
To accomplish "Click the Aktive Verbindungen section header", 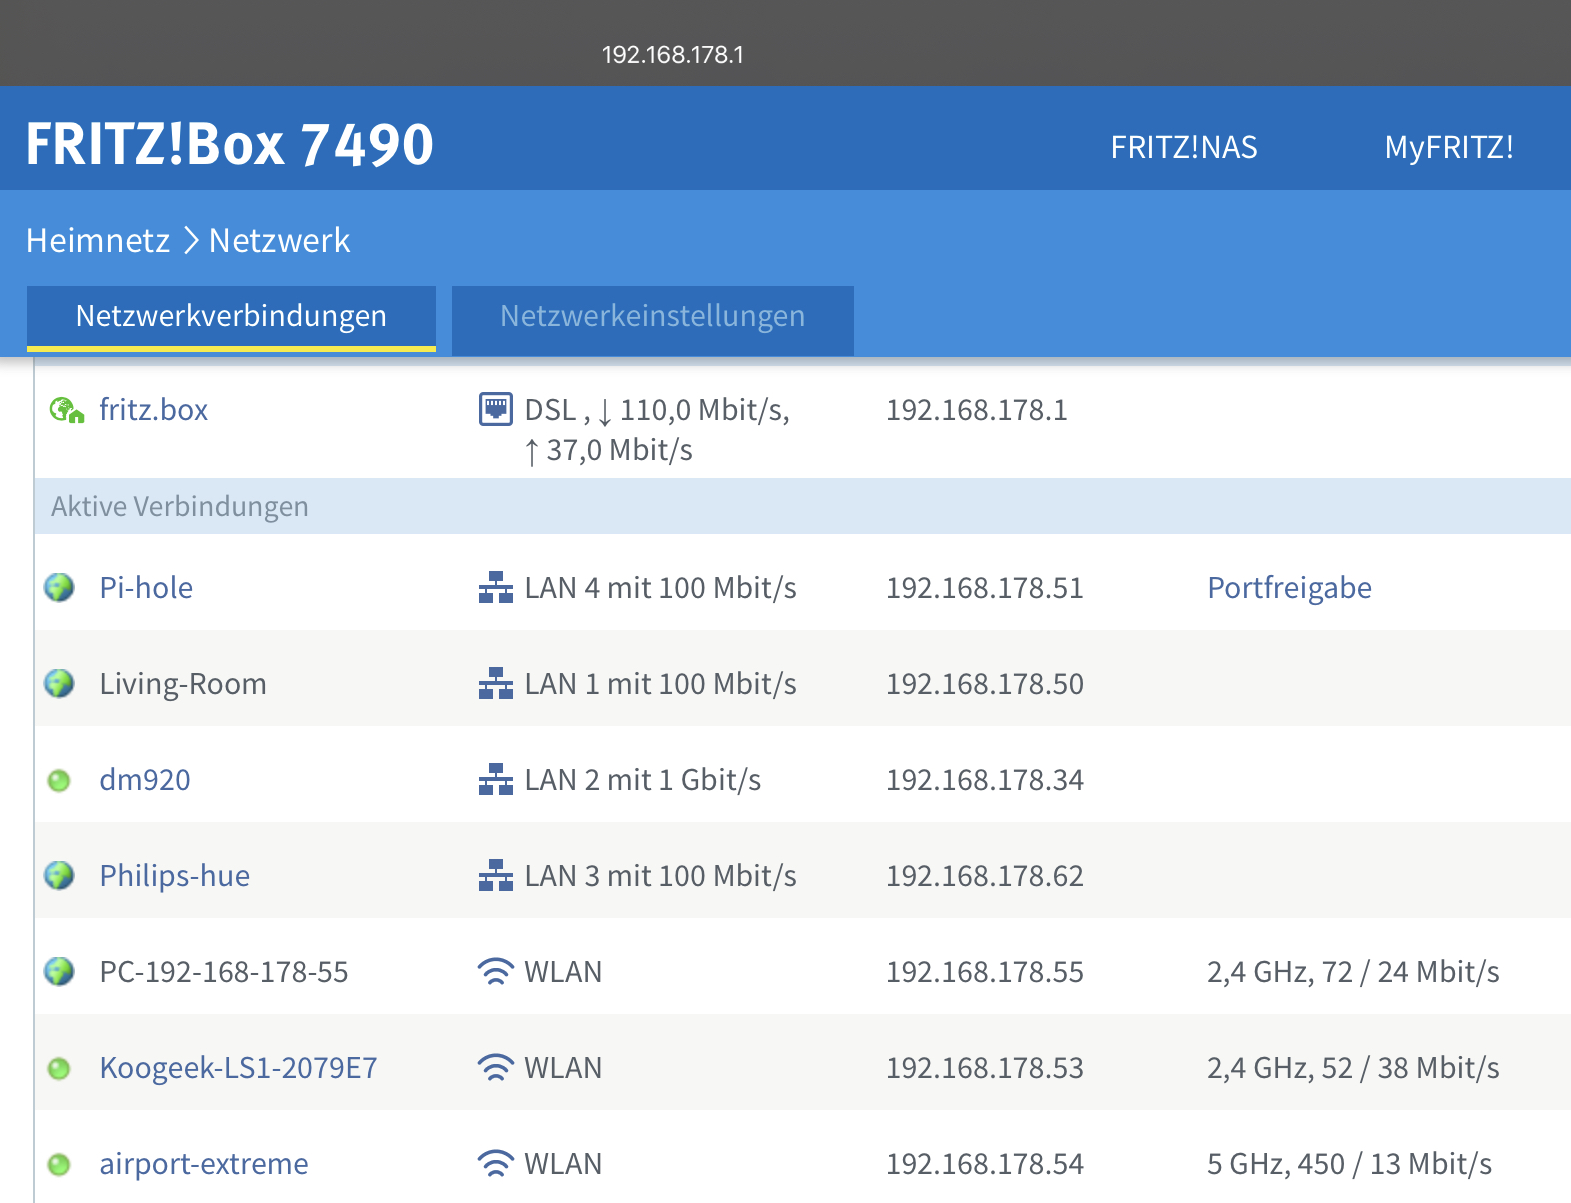I will [803, 506].
